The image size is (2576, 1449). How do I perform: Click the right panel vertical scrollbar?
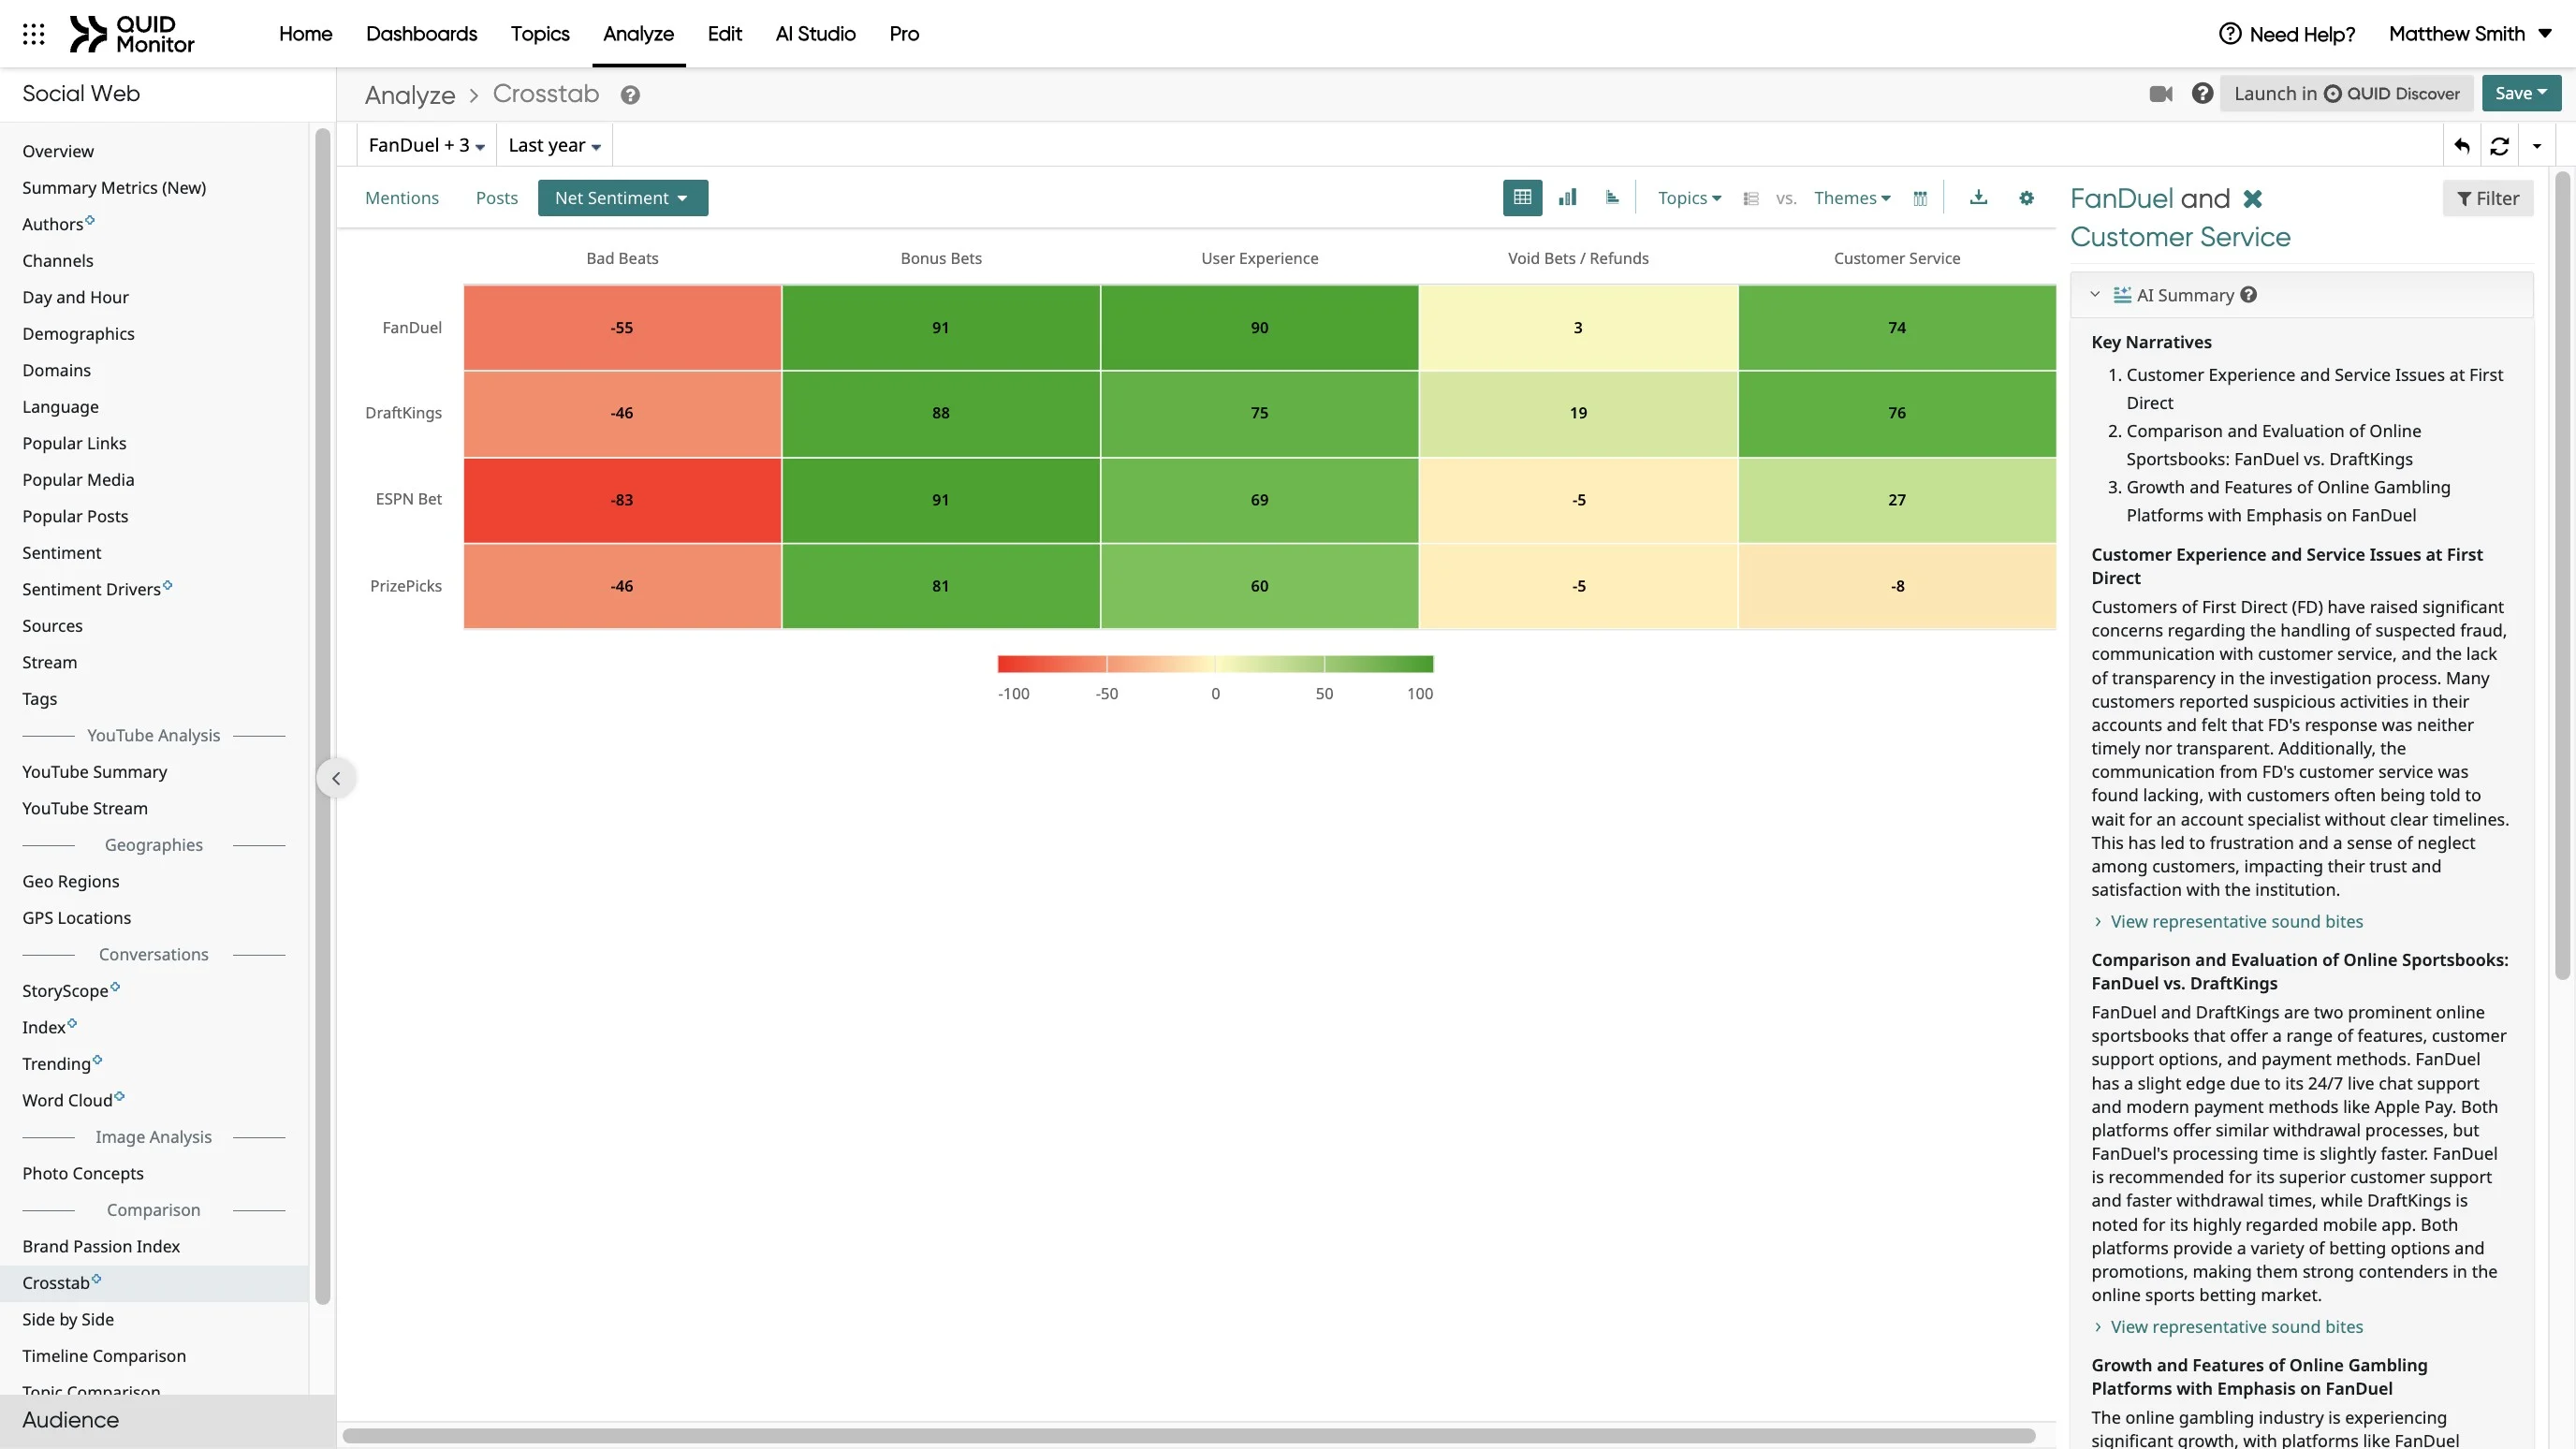click(x=2562, y=575)
